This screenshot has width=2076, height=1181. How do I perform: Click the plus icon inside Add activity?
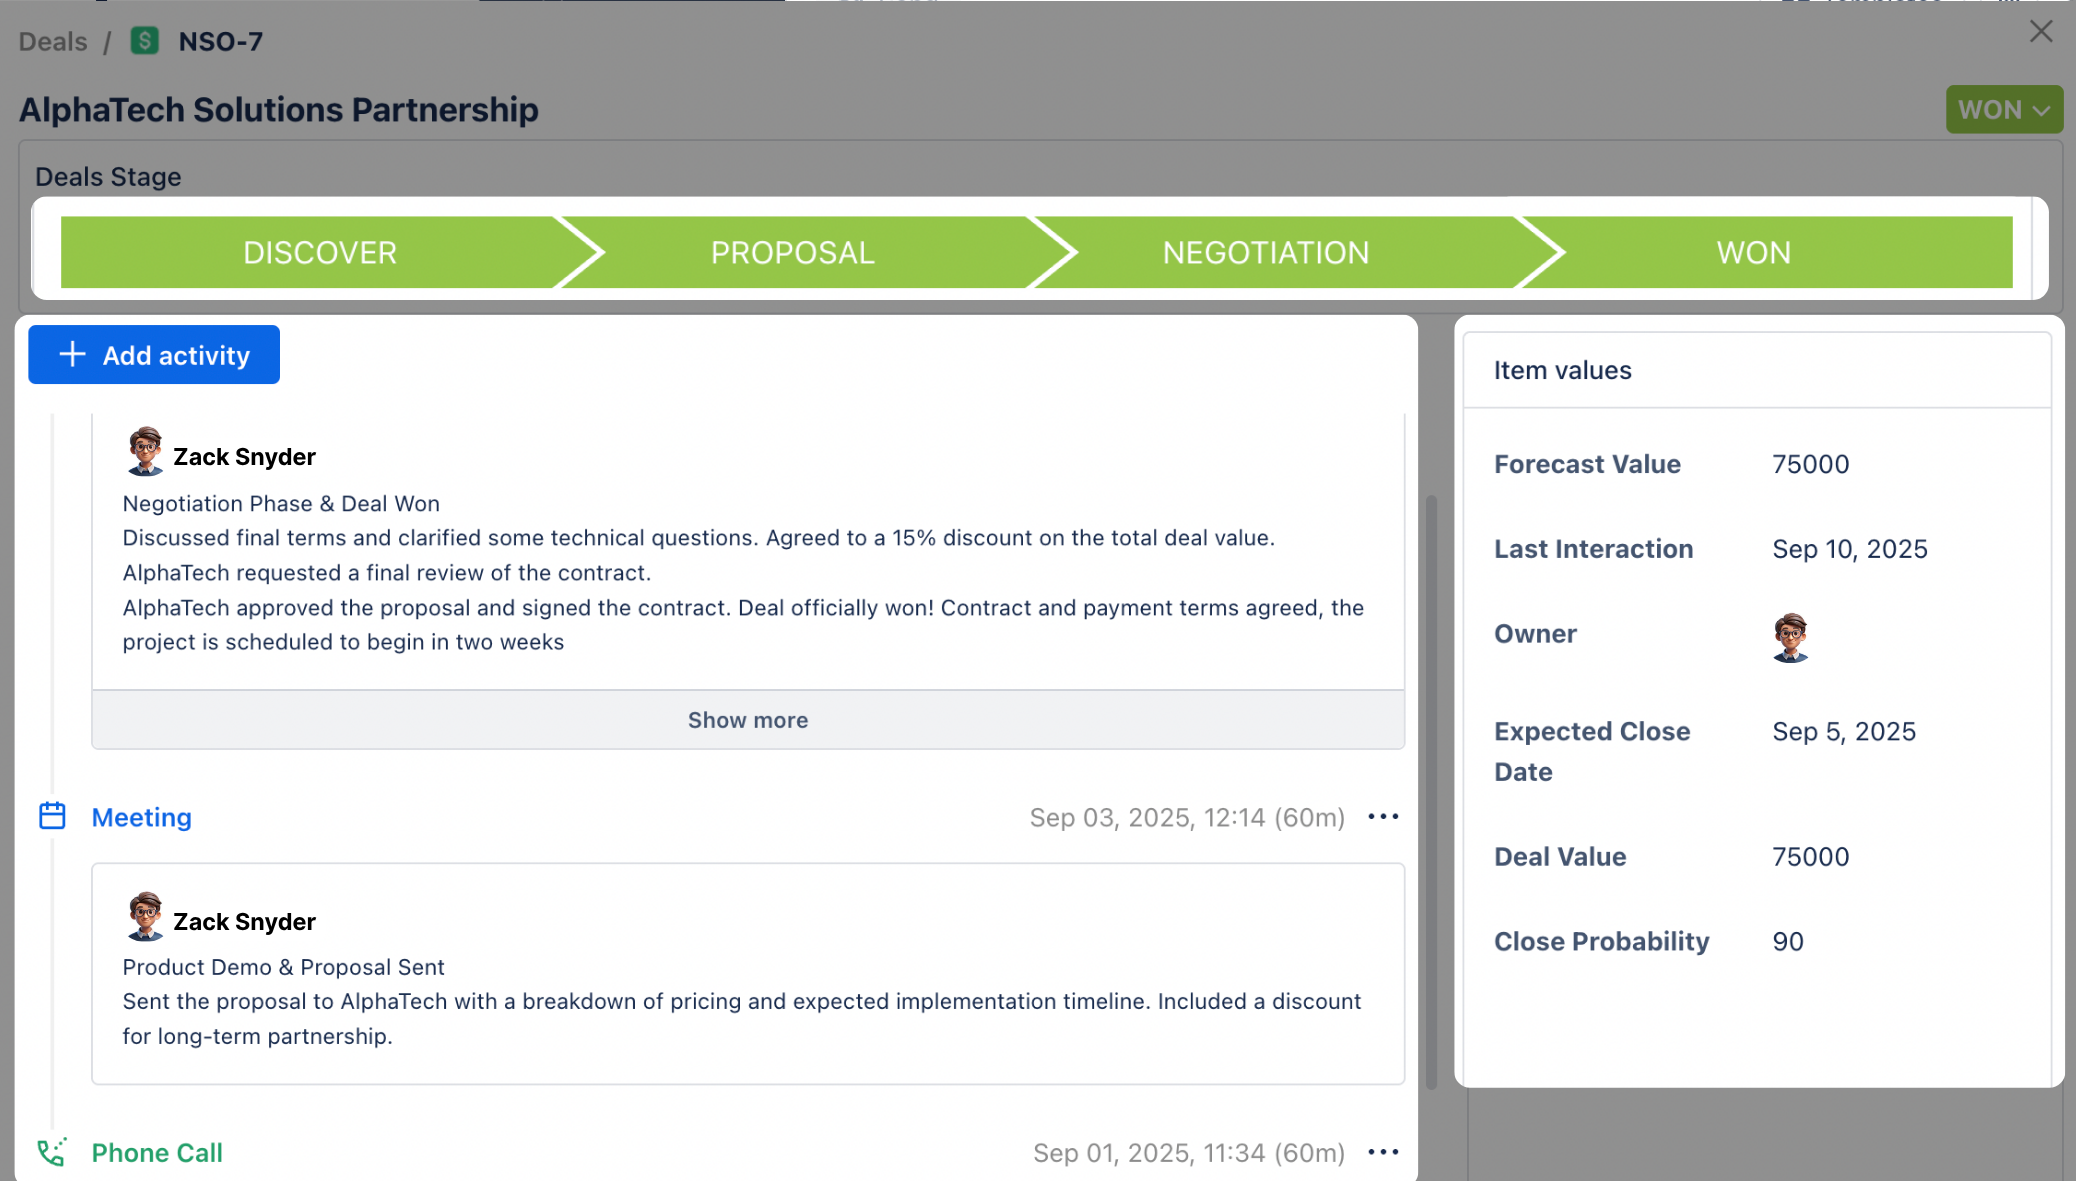(71, 354)
